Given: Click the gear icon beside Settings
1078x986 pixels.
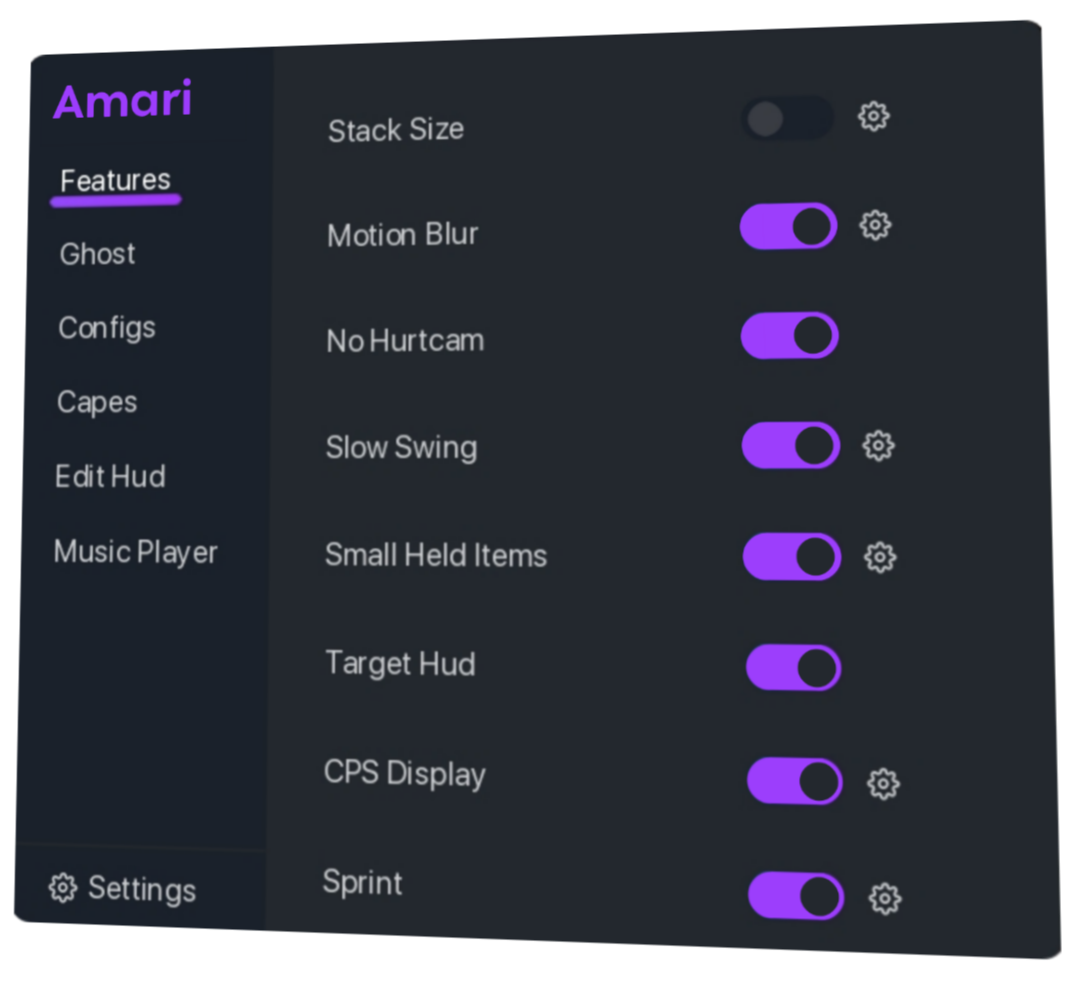Looking at the screenshot, I should coord(63,887).
